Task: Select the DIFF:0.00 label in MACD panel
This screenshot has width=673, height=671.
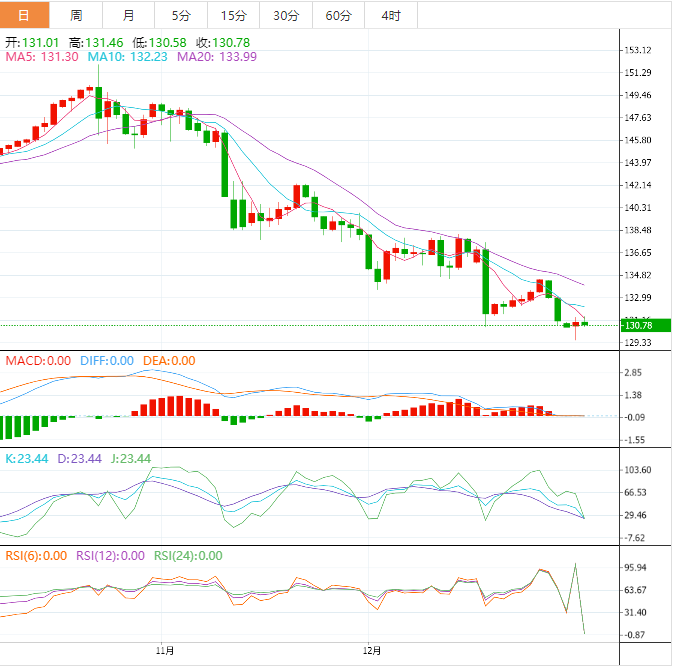Action: [x=106, y=361]
